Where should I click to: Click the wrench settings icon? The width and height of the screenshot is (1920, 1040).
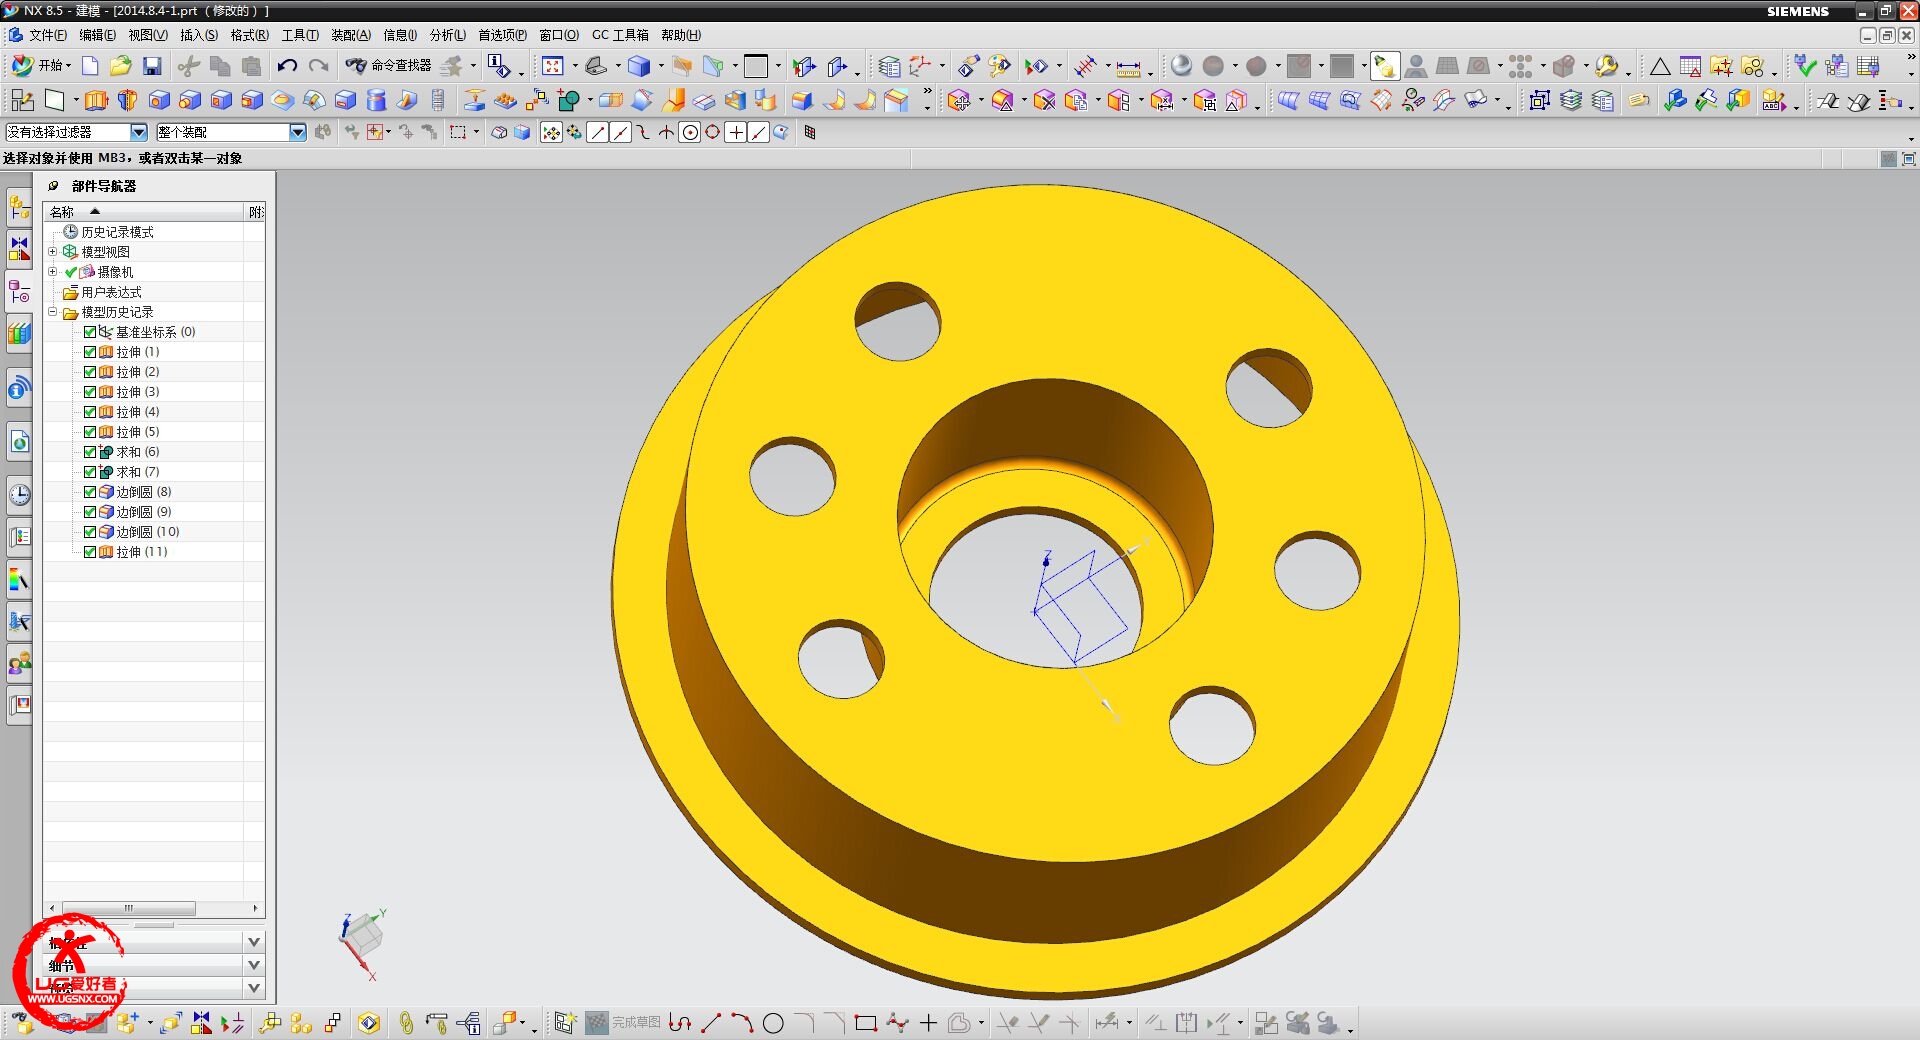pos(1606,66)
